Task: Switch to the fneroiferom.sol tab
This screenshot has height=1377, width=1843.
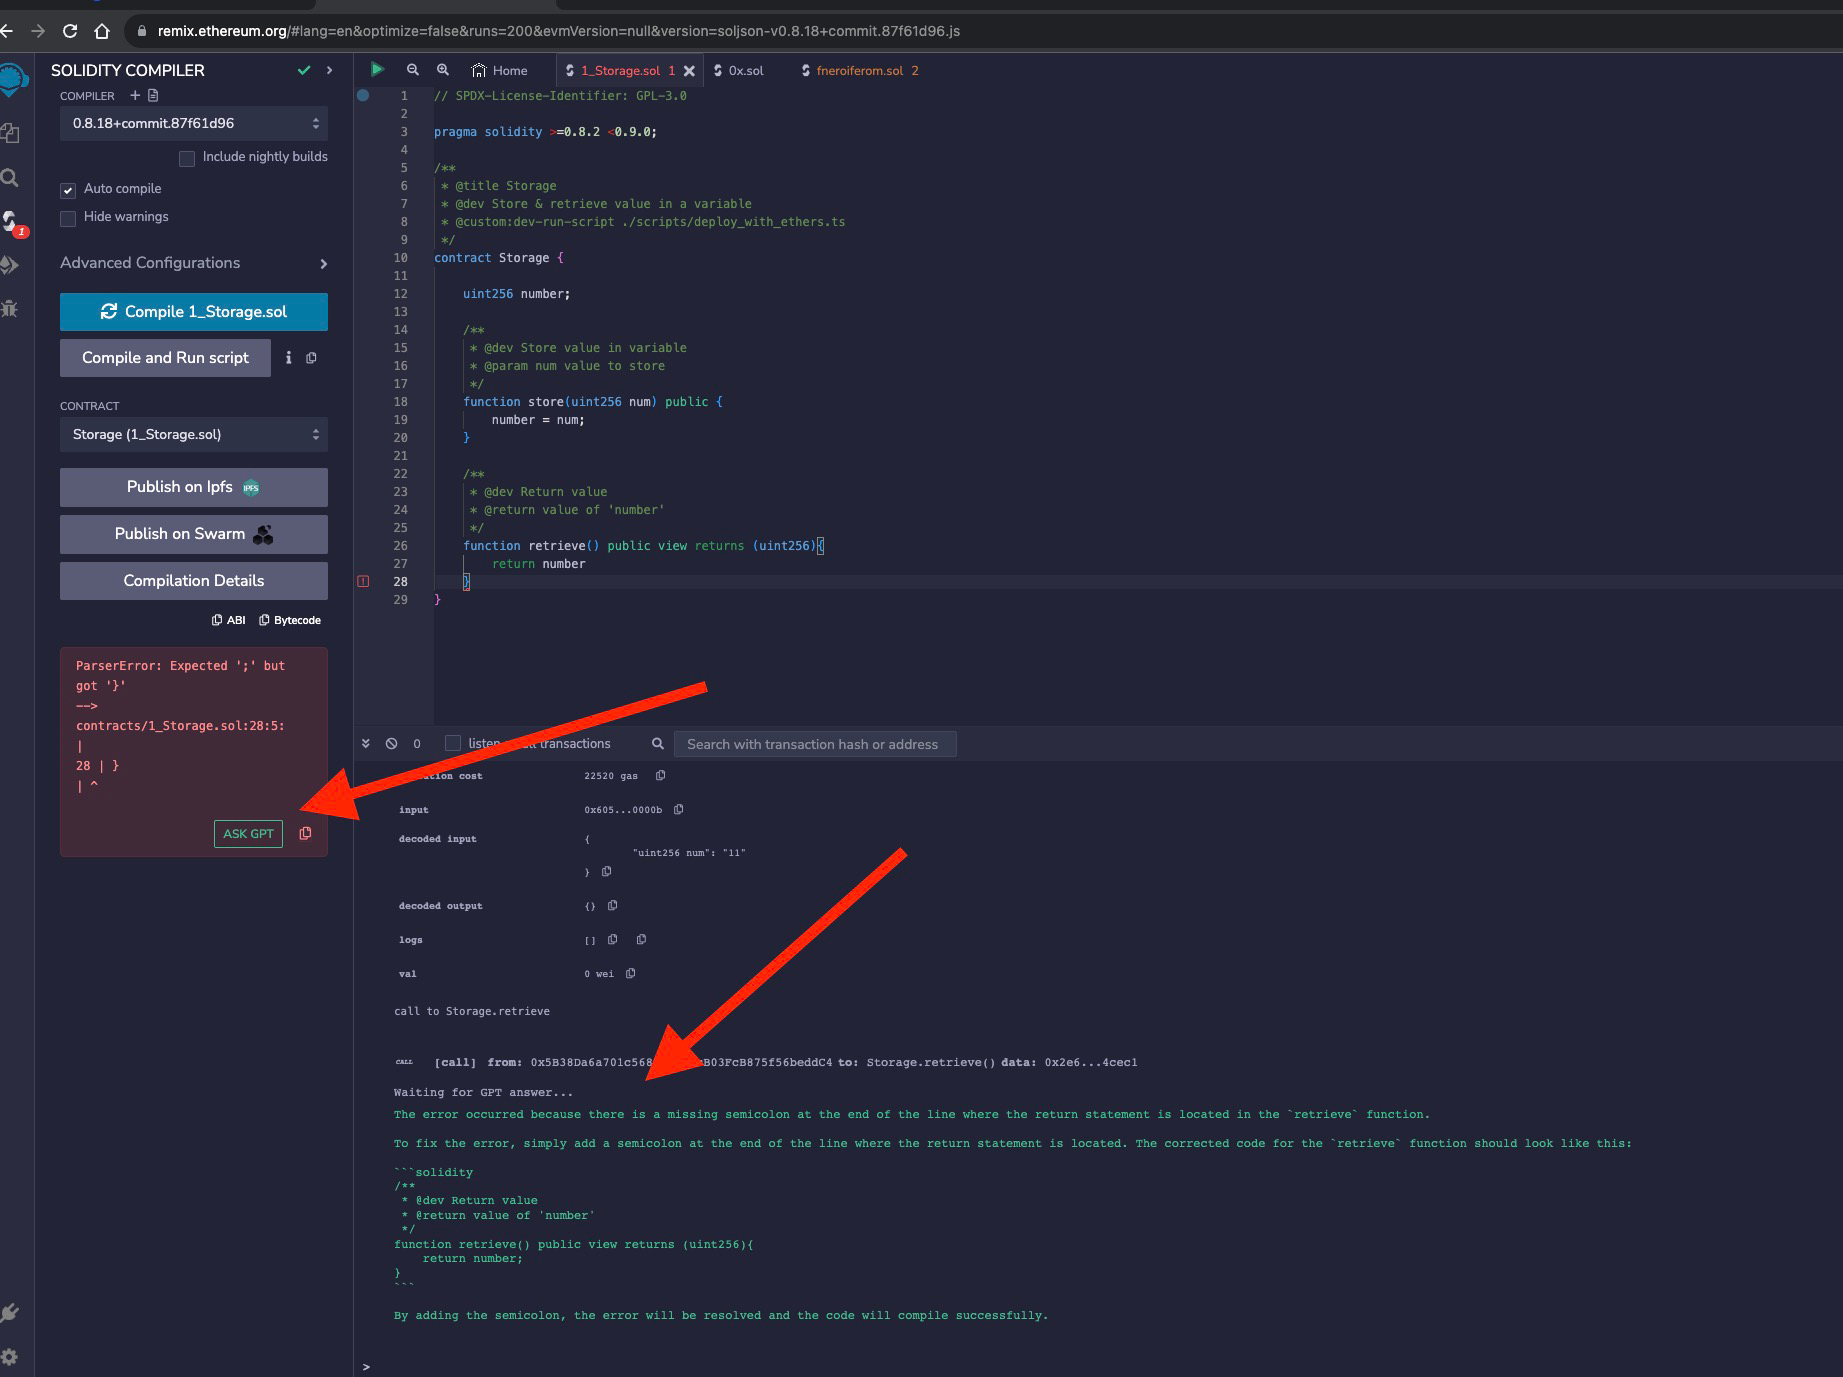Action: (858, 70)
